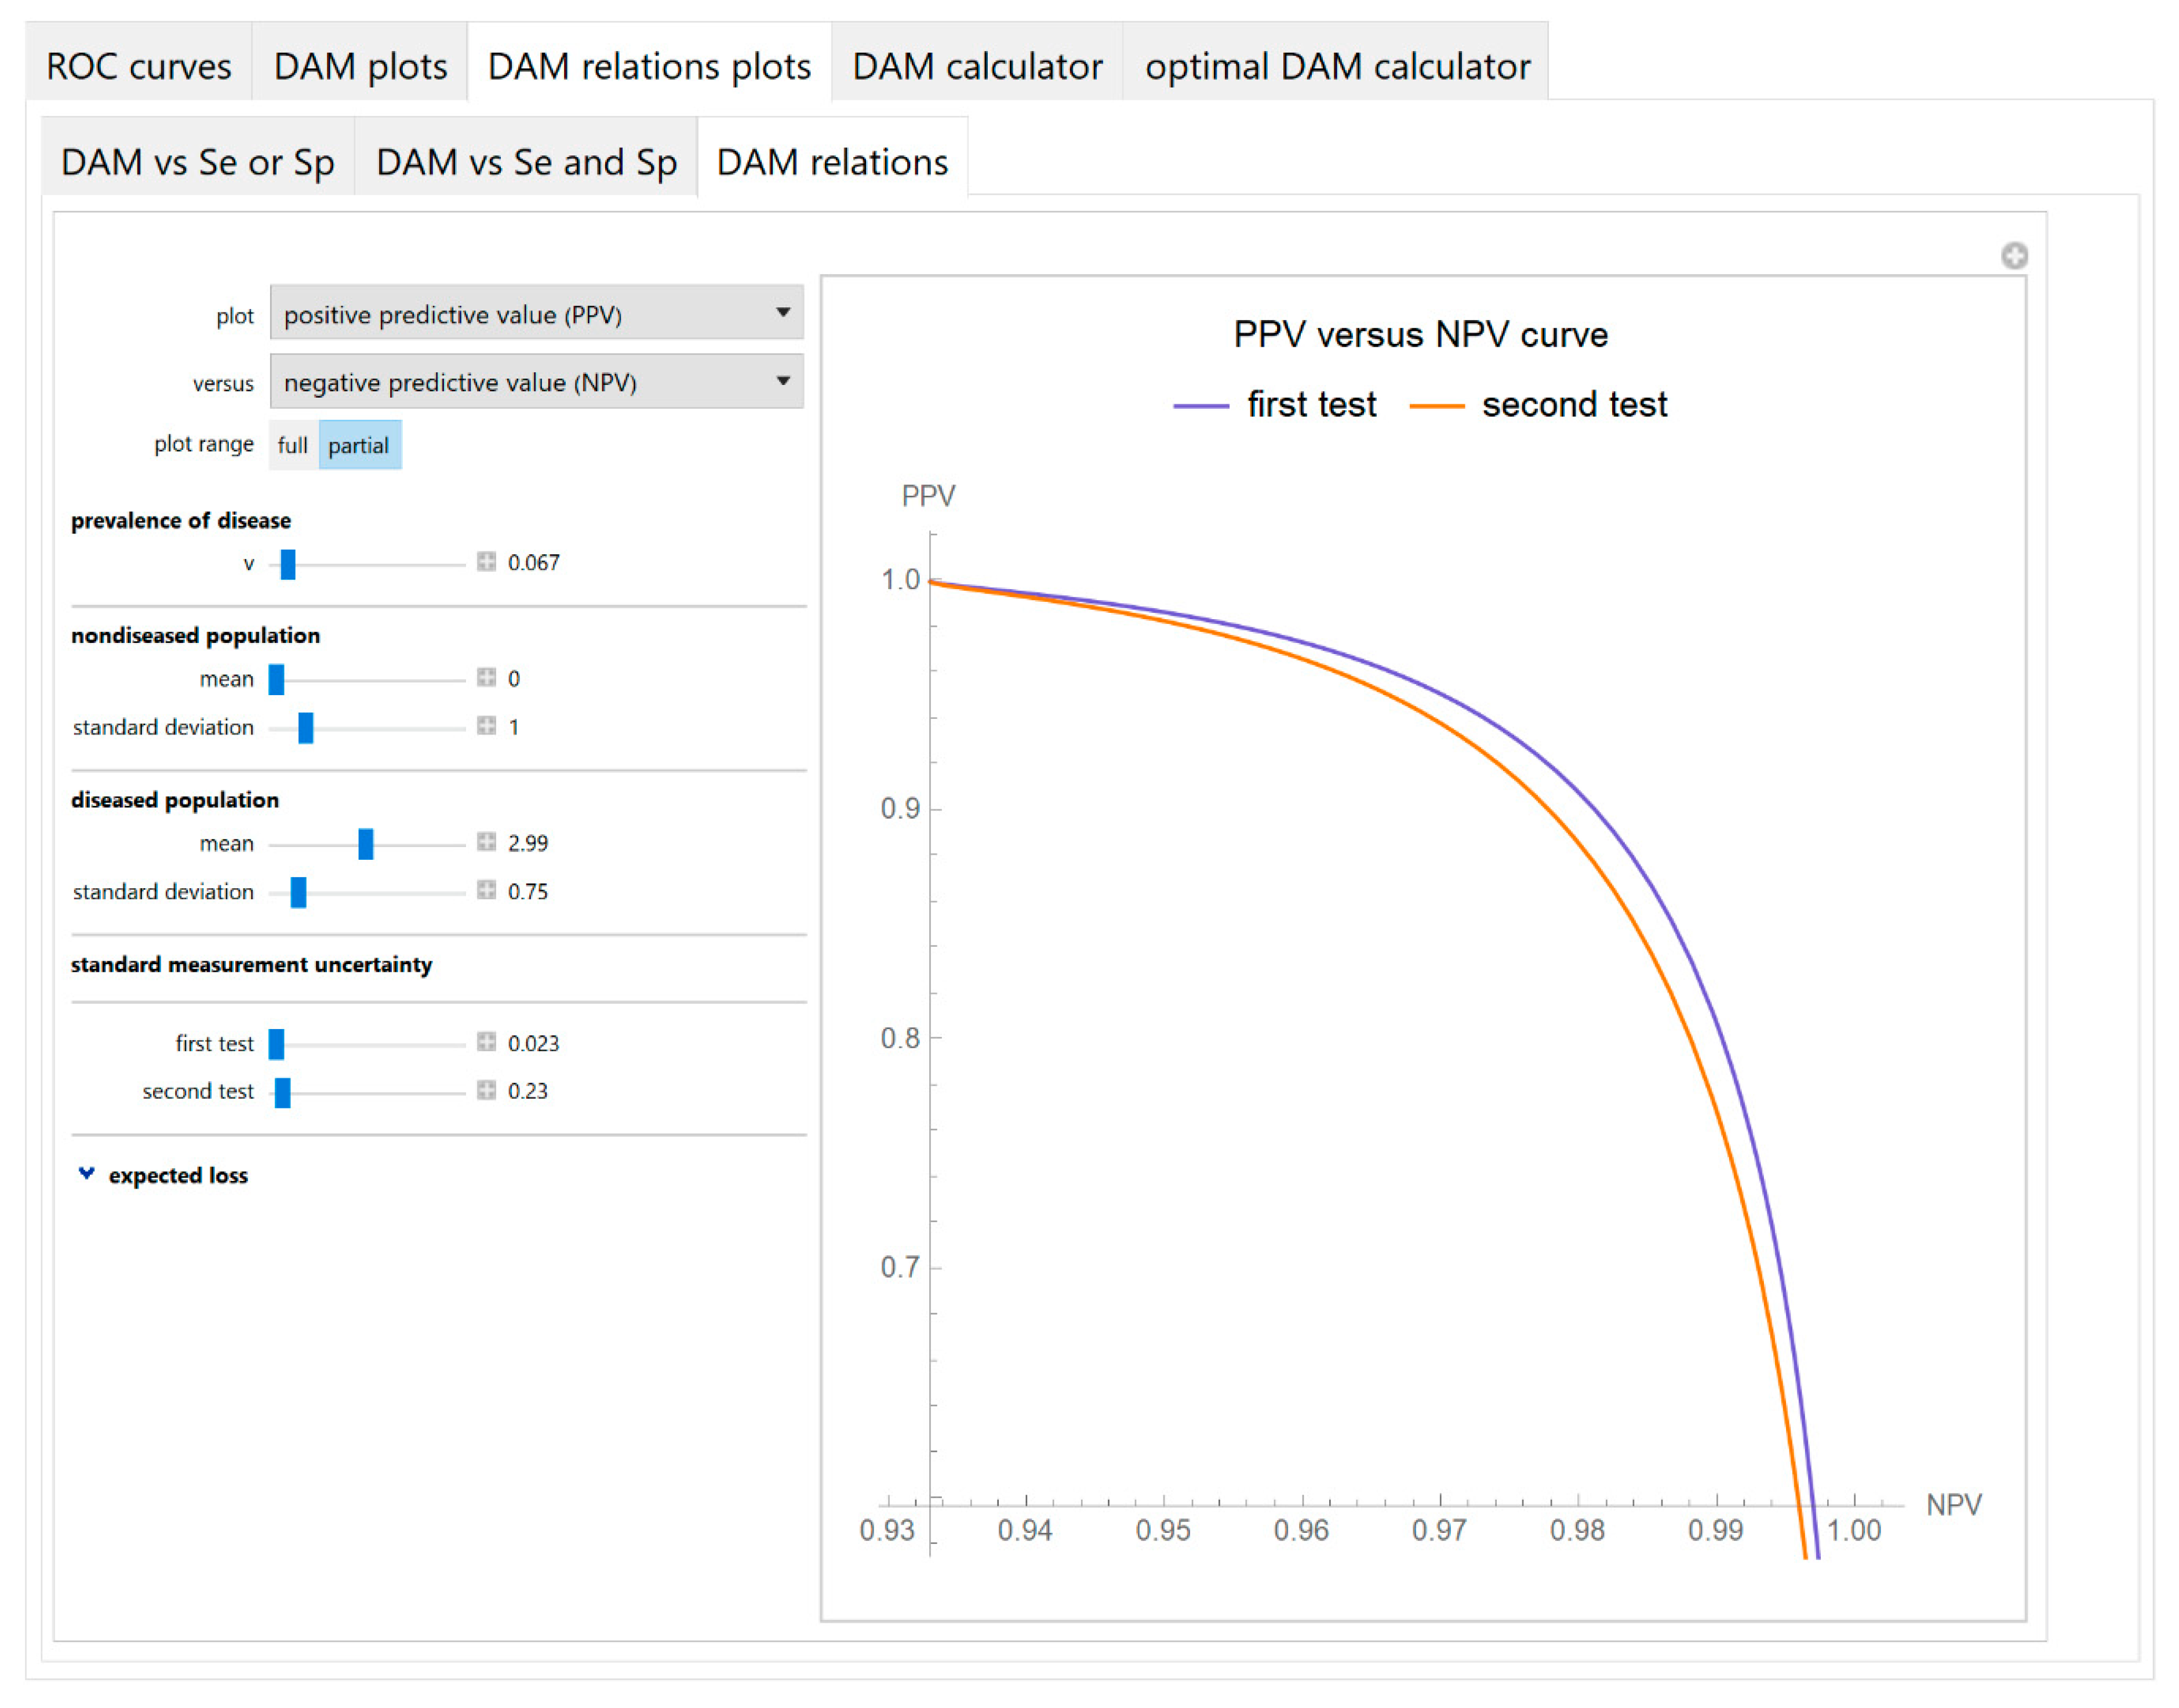Open the DAM vs Se and Sp subtab
The image size is (2179, 1708).
(x=526, y=162)
